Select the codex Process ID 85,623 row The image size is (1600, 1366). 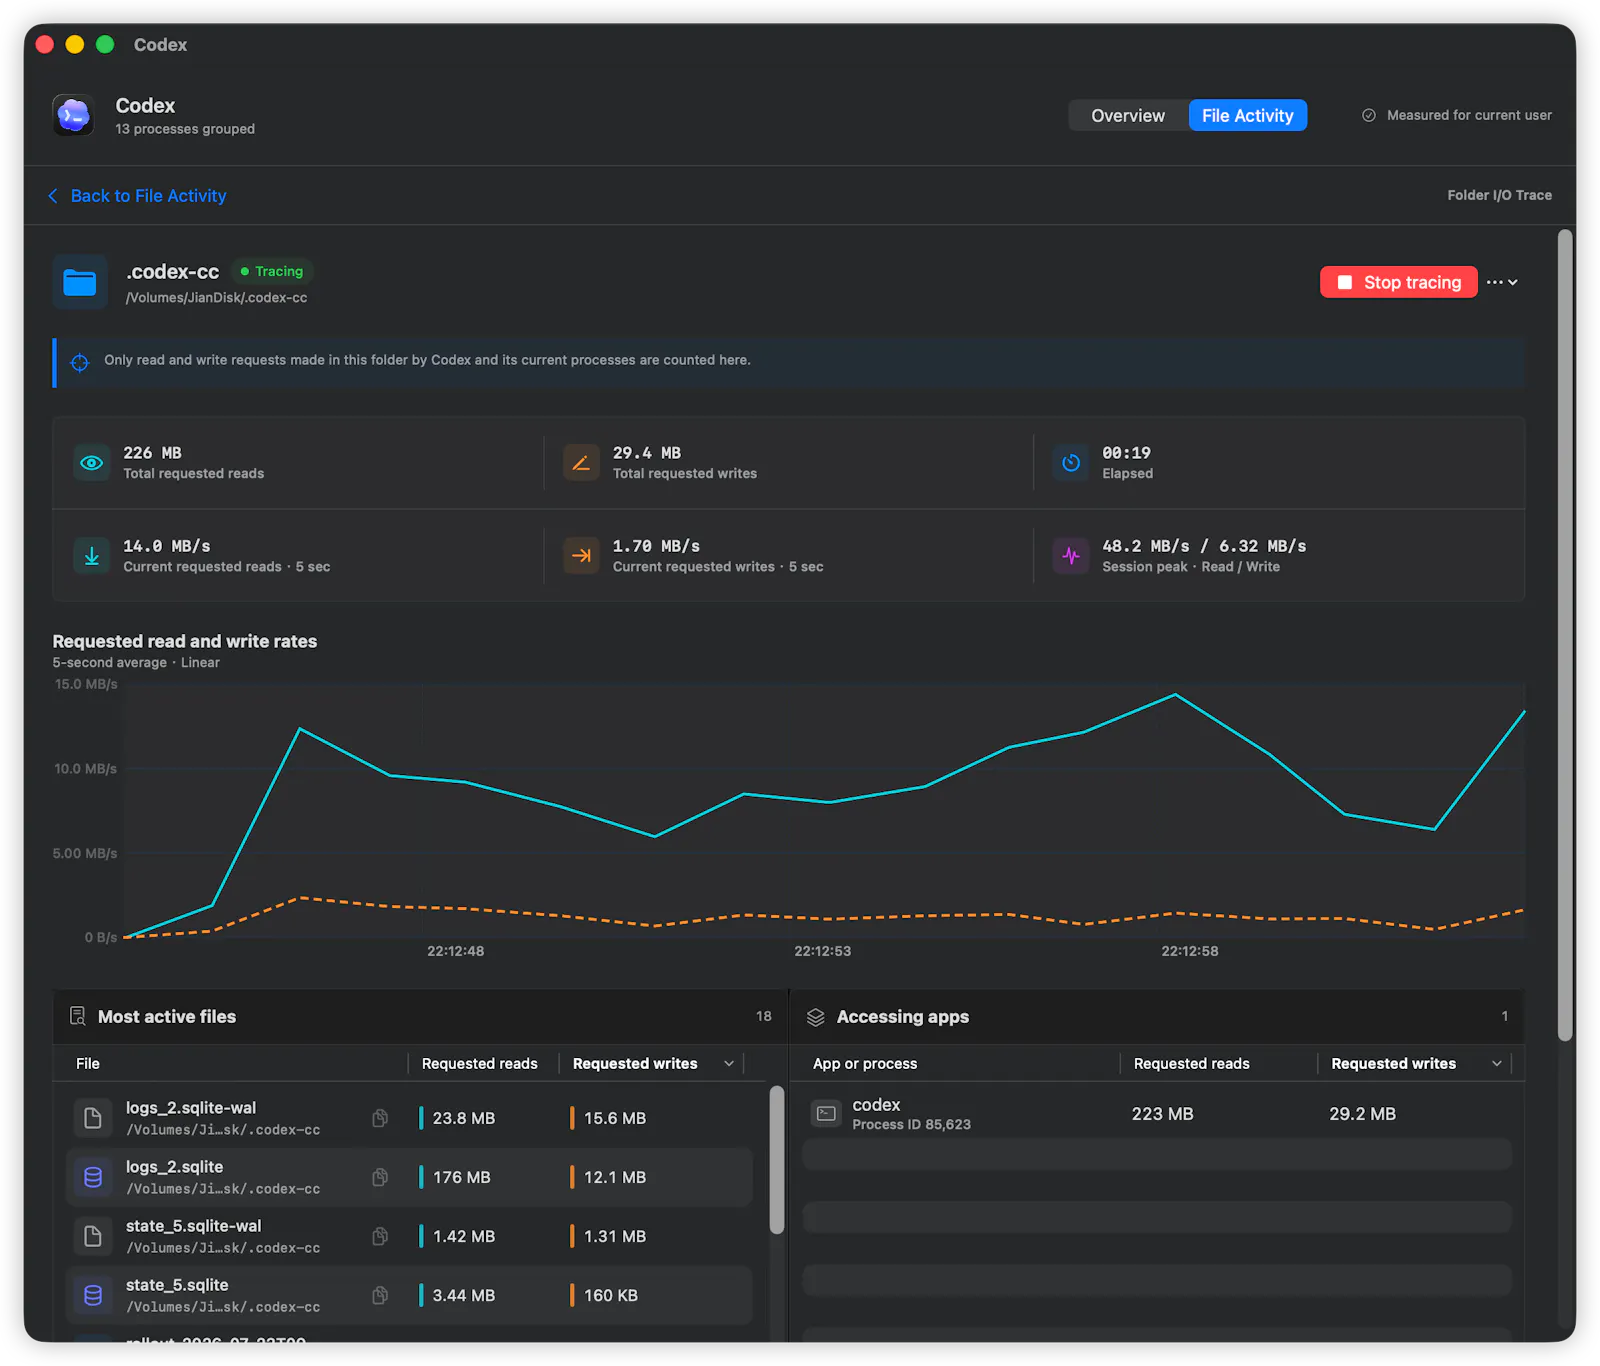click(1157, 1114)
